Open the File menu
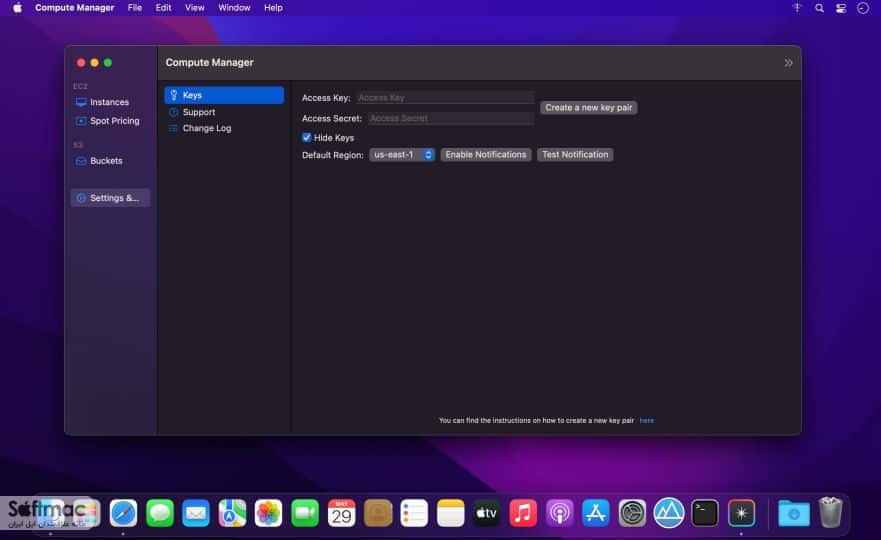This screenshot has height=540, width=881. (x=134, y=8)
